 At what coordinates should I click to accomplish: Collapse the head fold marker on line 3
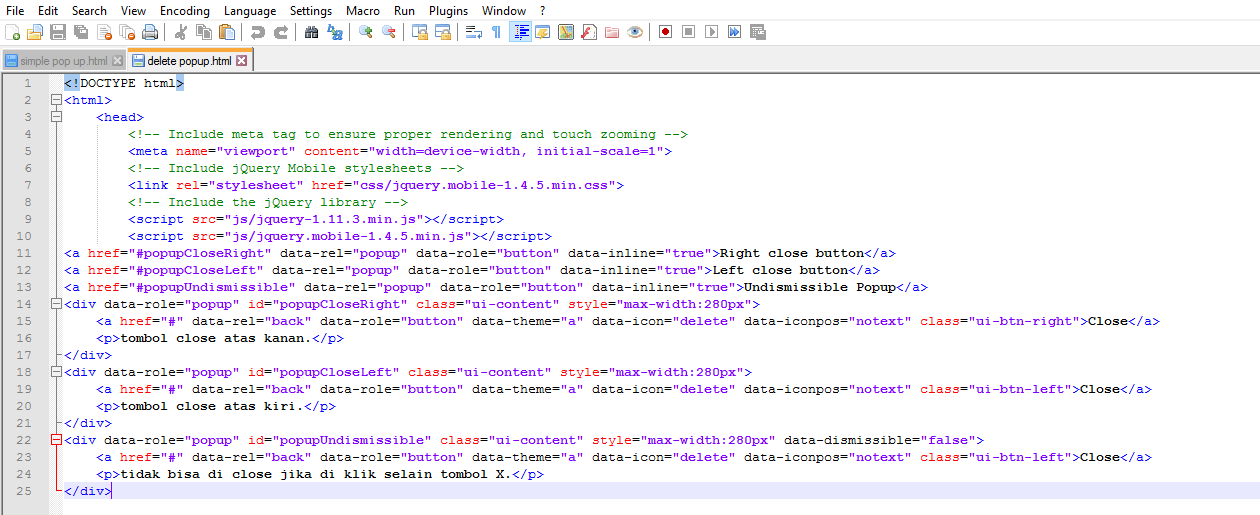click(56, 117)
